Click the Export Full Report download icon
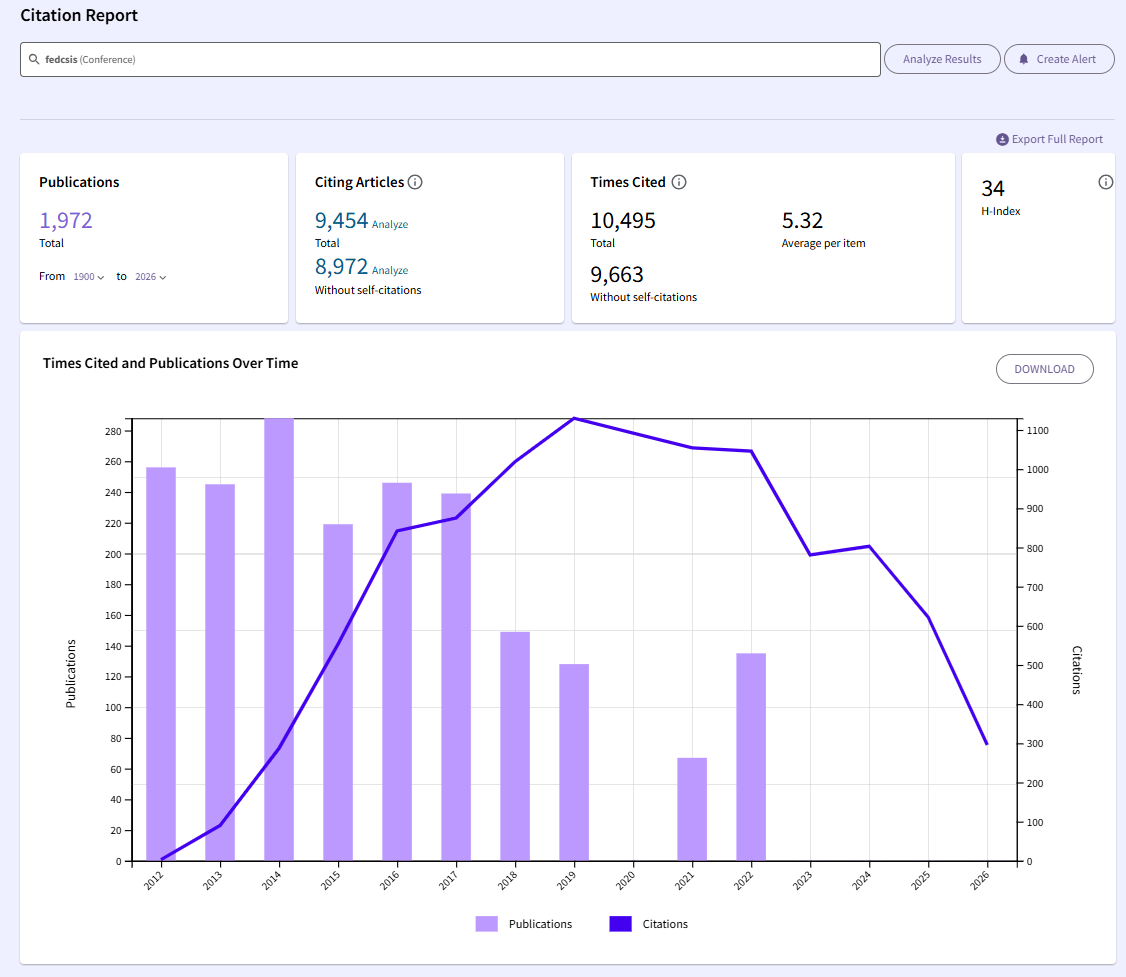Screen dimensions: 1126x977 [x=1002, y=139]
